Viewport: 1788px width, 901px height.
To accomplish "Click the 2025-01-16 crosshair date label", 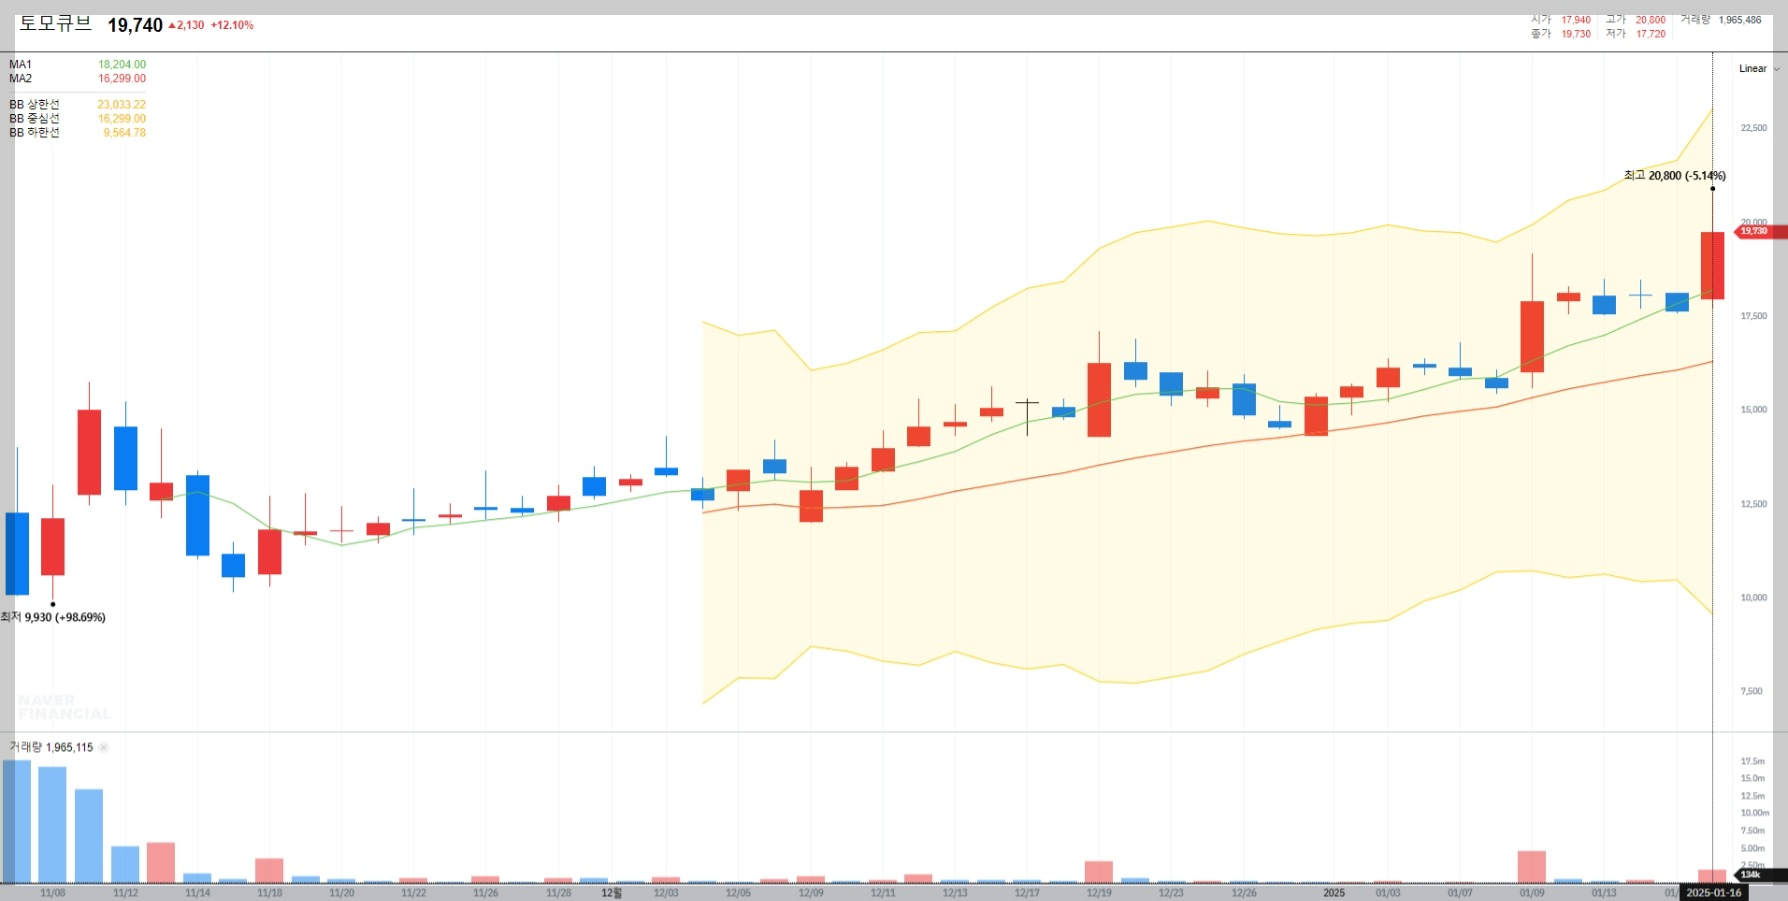I will (x=1713, y=893).
